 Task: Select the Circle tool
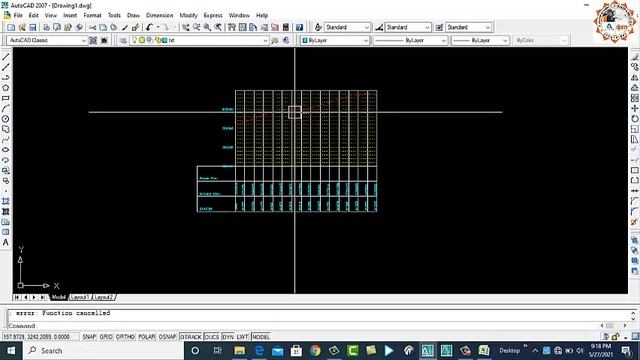tap(6, 119)
